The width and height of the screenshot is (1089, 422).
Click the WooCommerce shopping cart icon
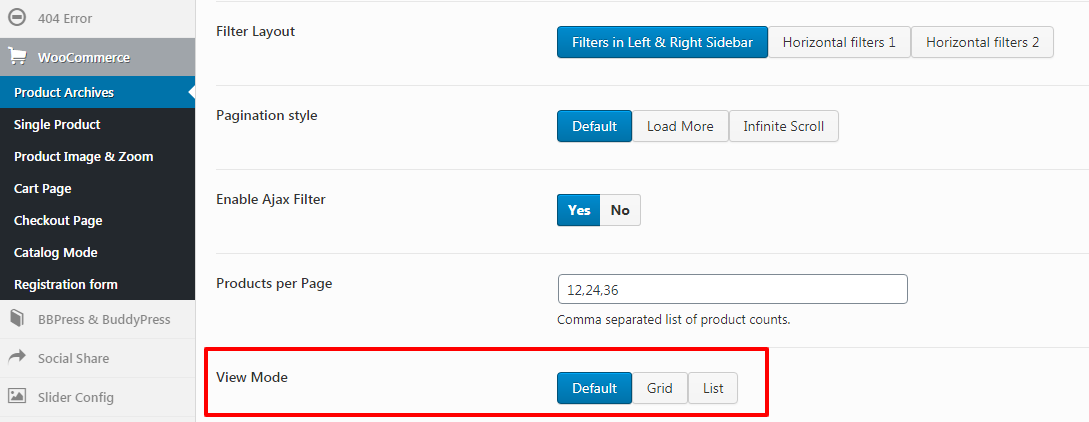[17, 57]
